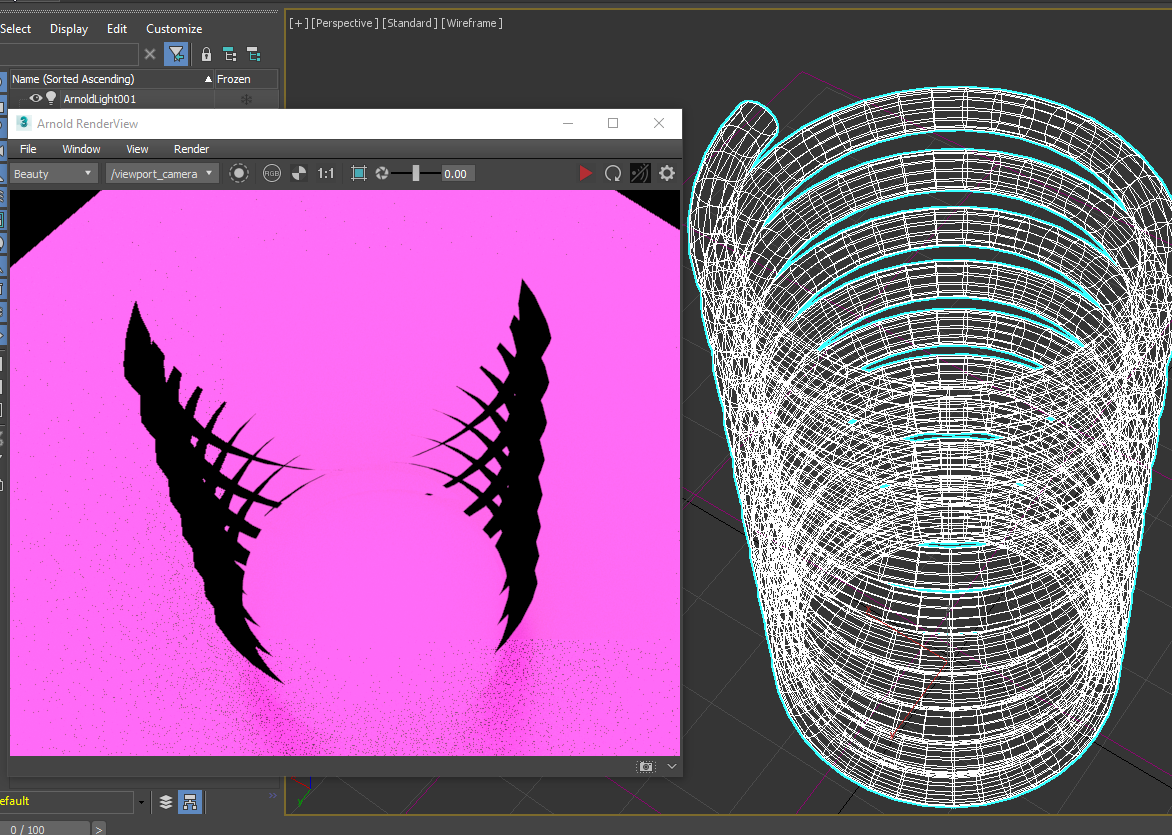Screen dimensions: 1172x835
Task: Click the snapshot camera icon at the bottom of RenderView
Action: click(646, 766)
